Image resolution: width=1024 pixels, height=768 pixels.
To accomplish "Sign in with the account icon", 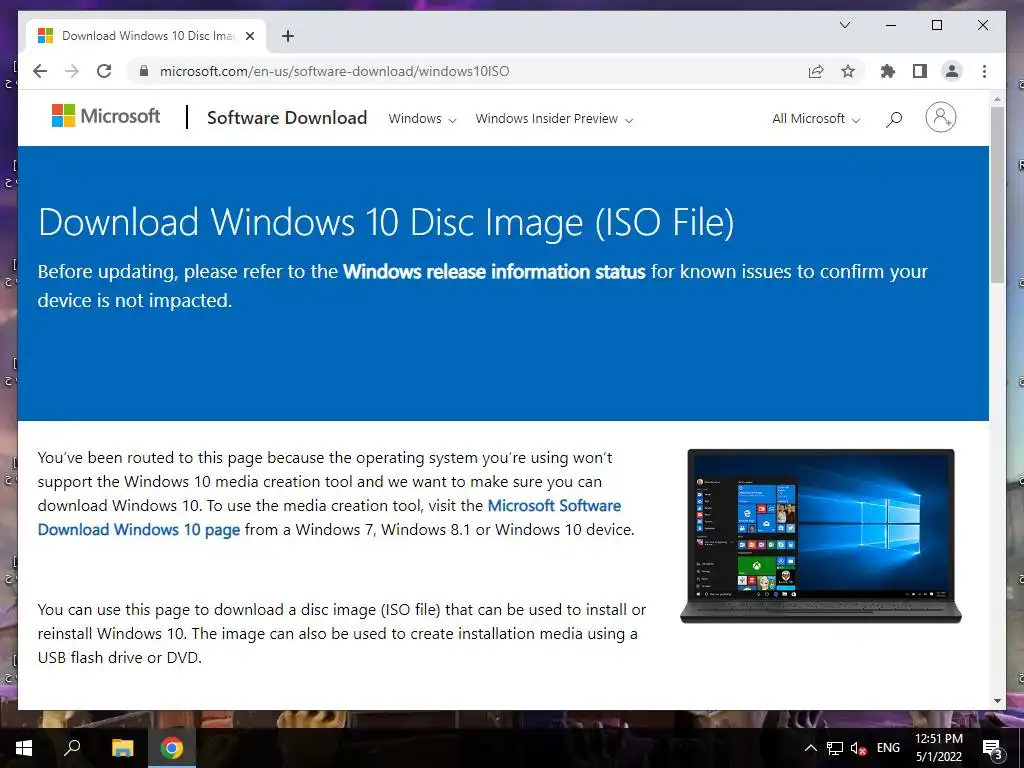I will point(940,118).
